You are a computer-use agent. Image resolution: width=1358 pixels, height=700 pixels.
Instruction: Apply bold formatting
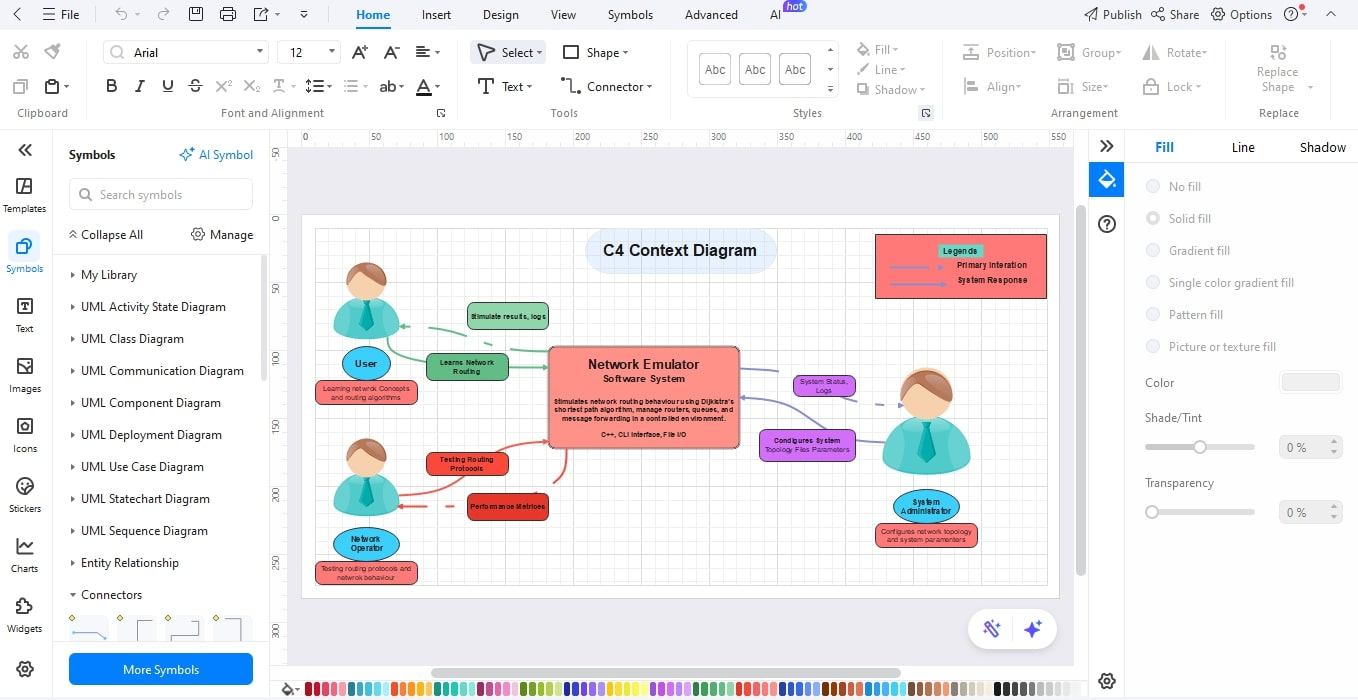coord(111,85)
